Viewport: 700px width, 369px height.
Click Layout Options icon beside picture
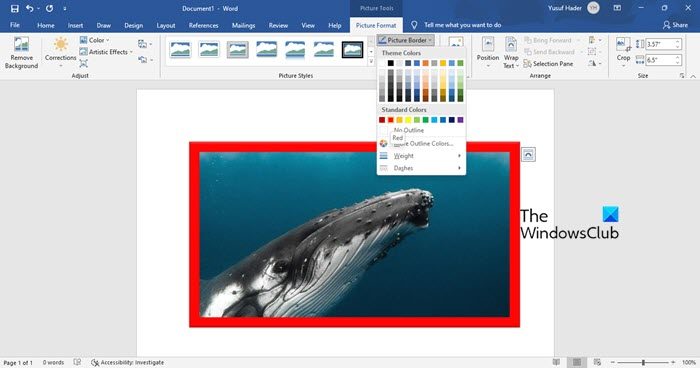528,155
